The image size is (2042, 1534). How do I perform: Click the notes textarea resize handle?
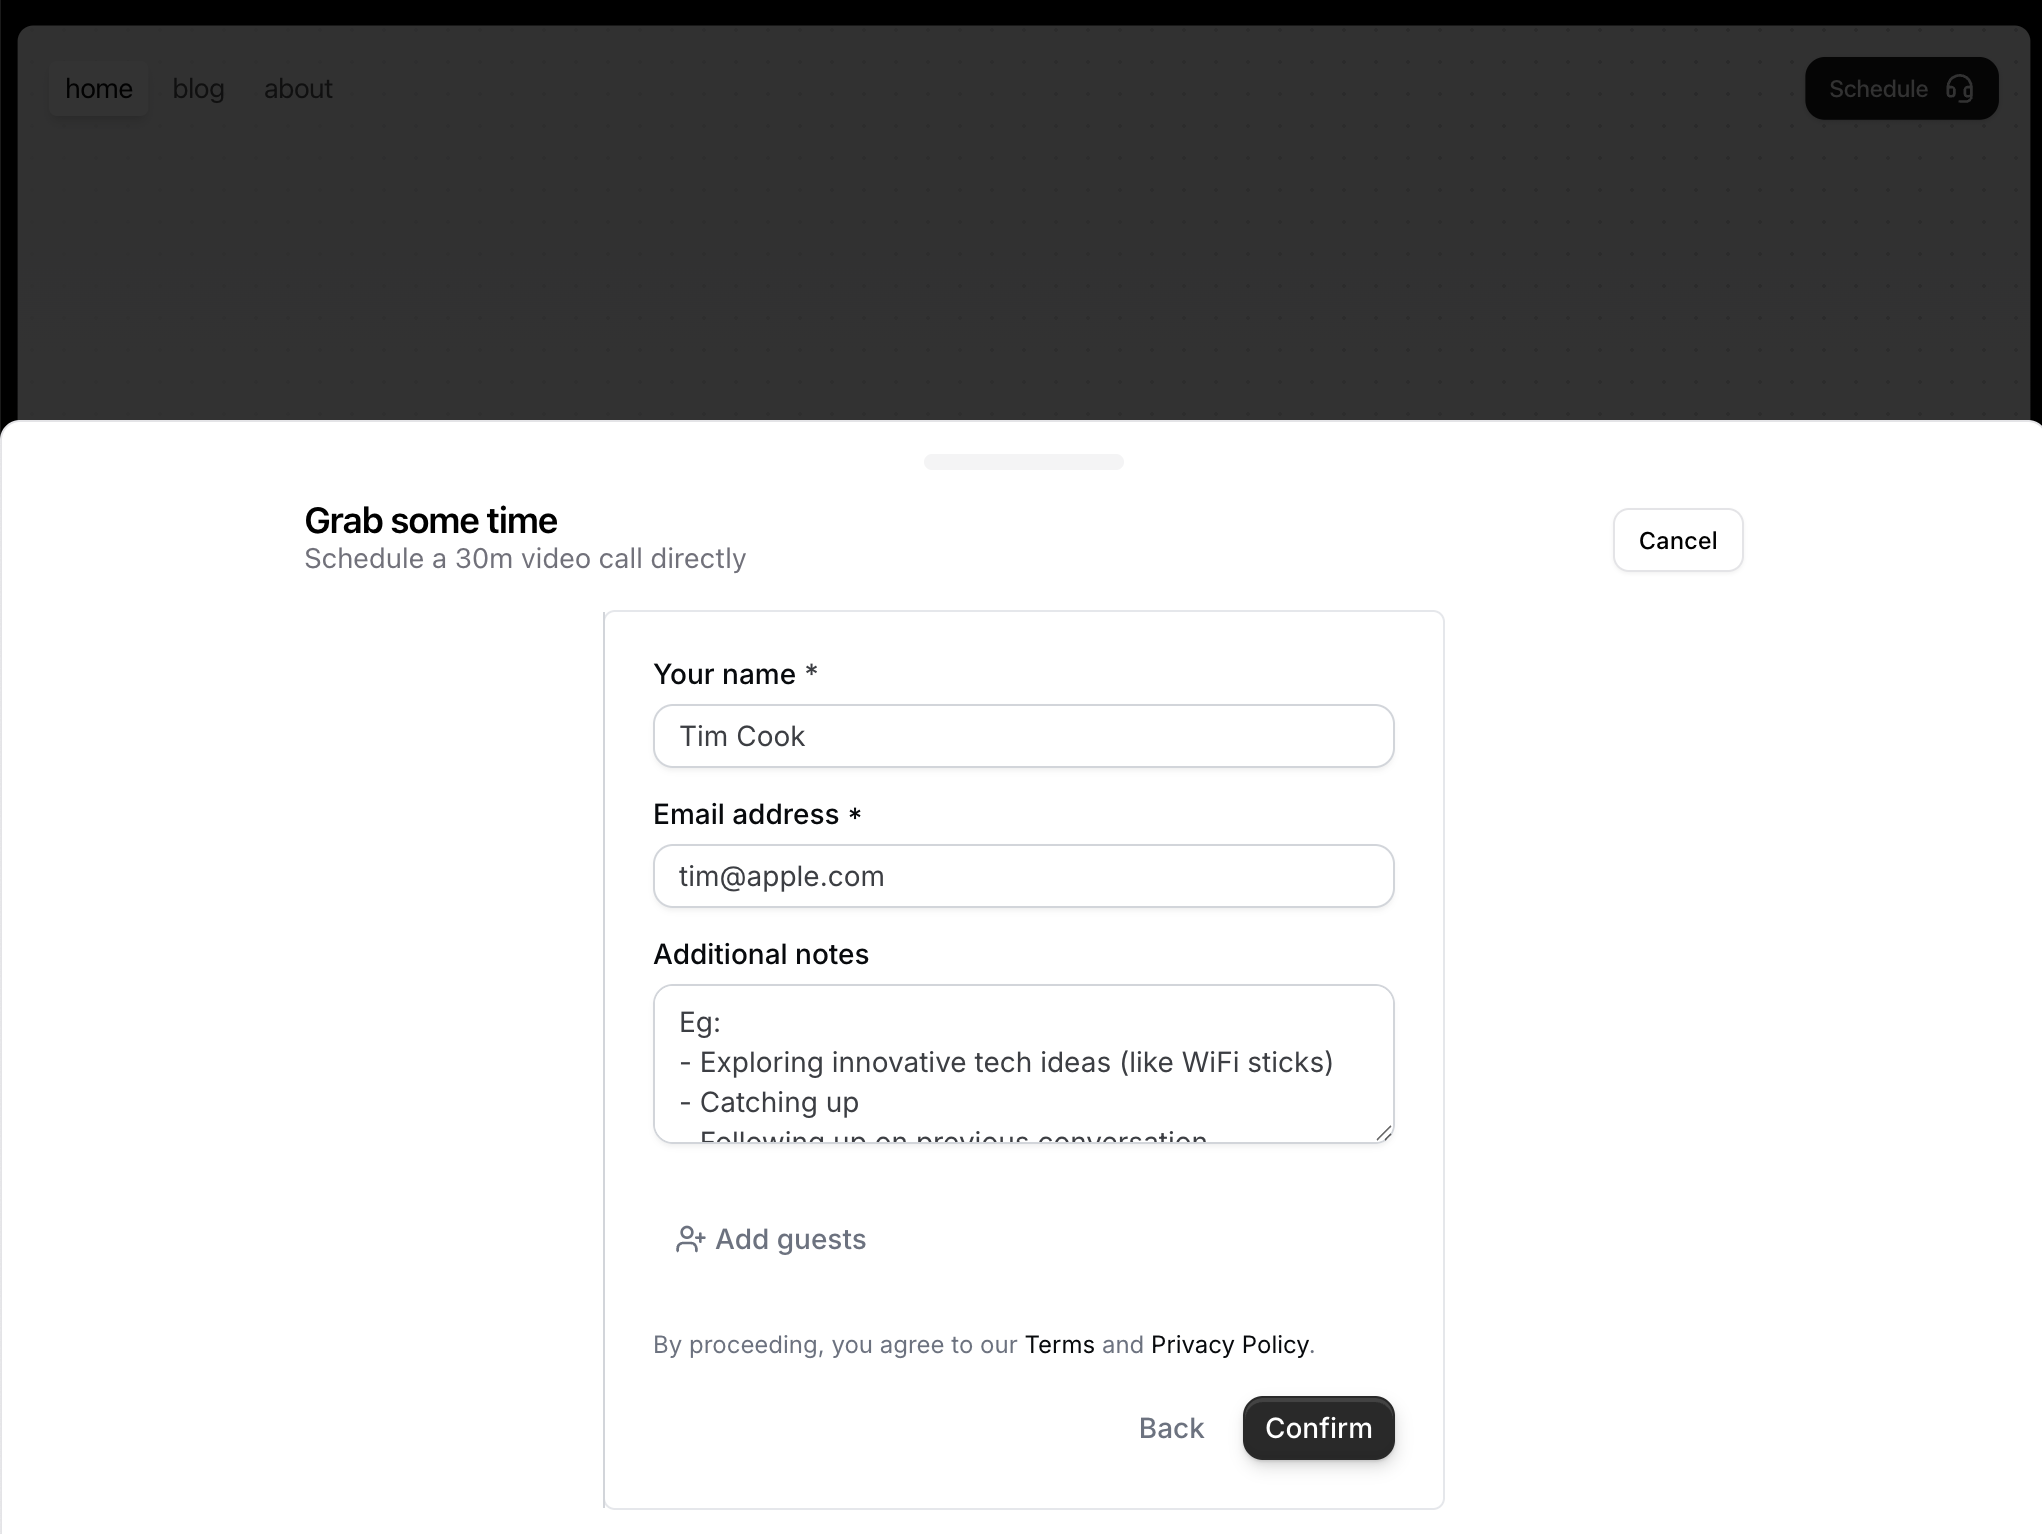pos(1383,1132)
